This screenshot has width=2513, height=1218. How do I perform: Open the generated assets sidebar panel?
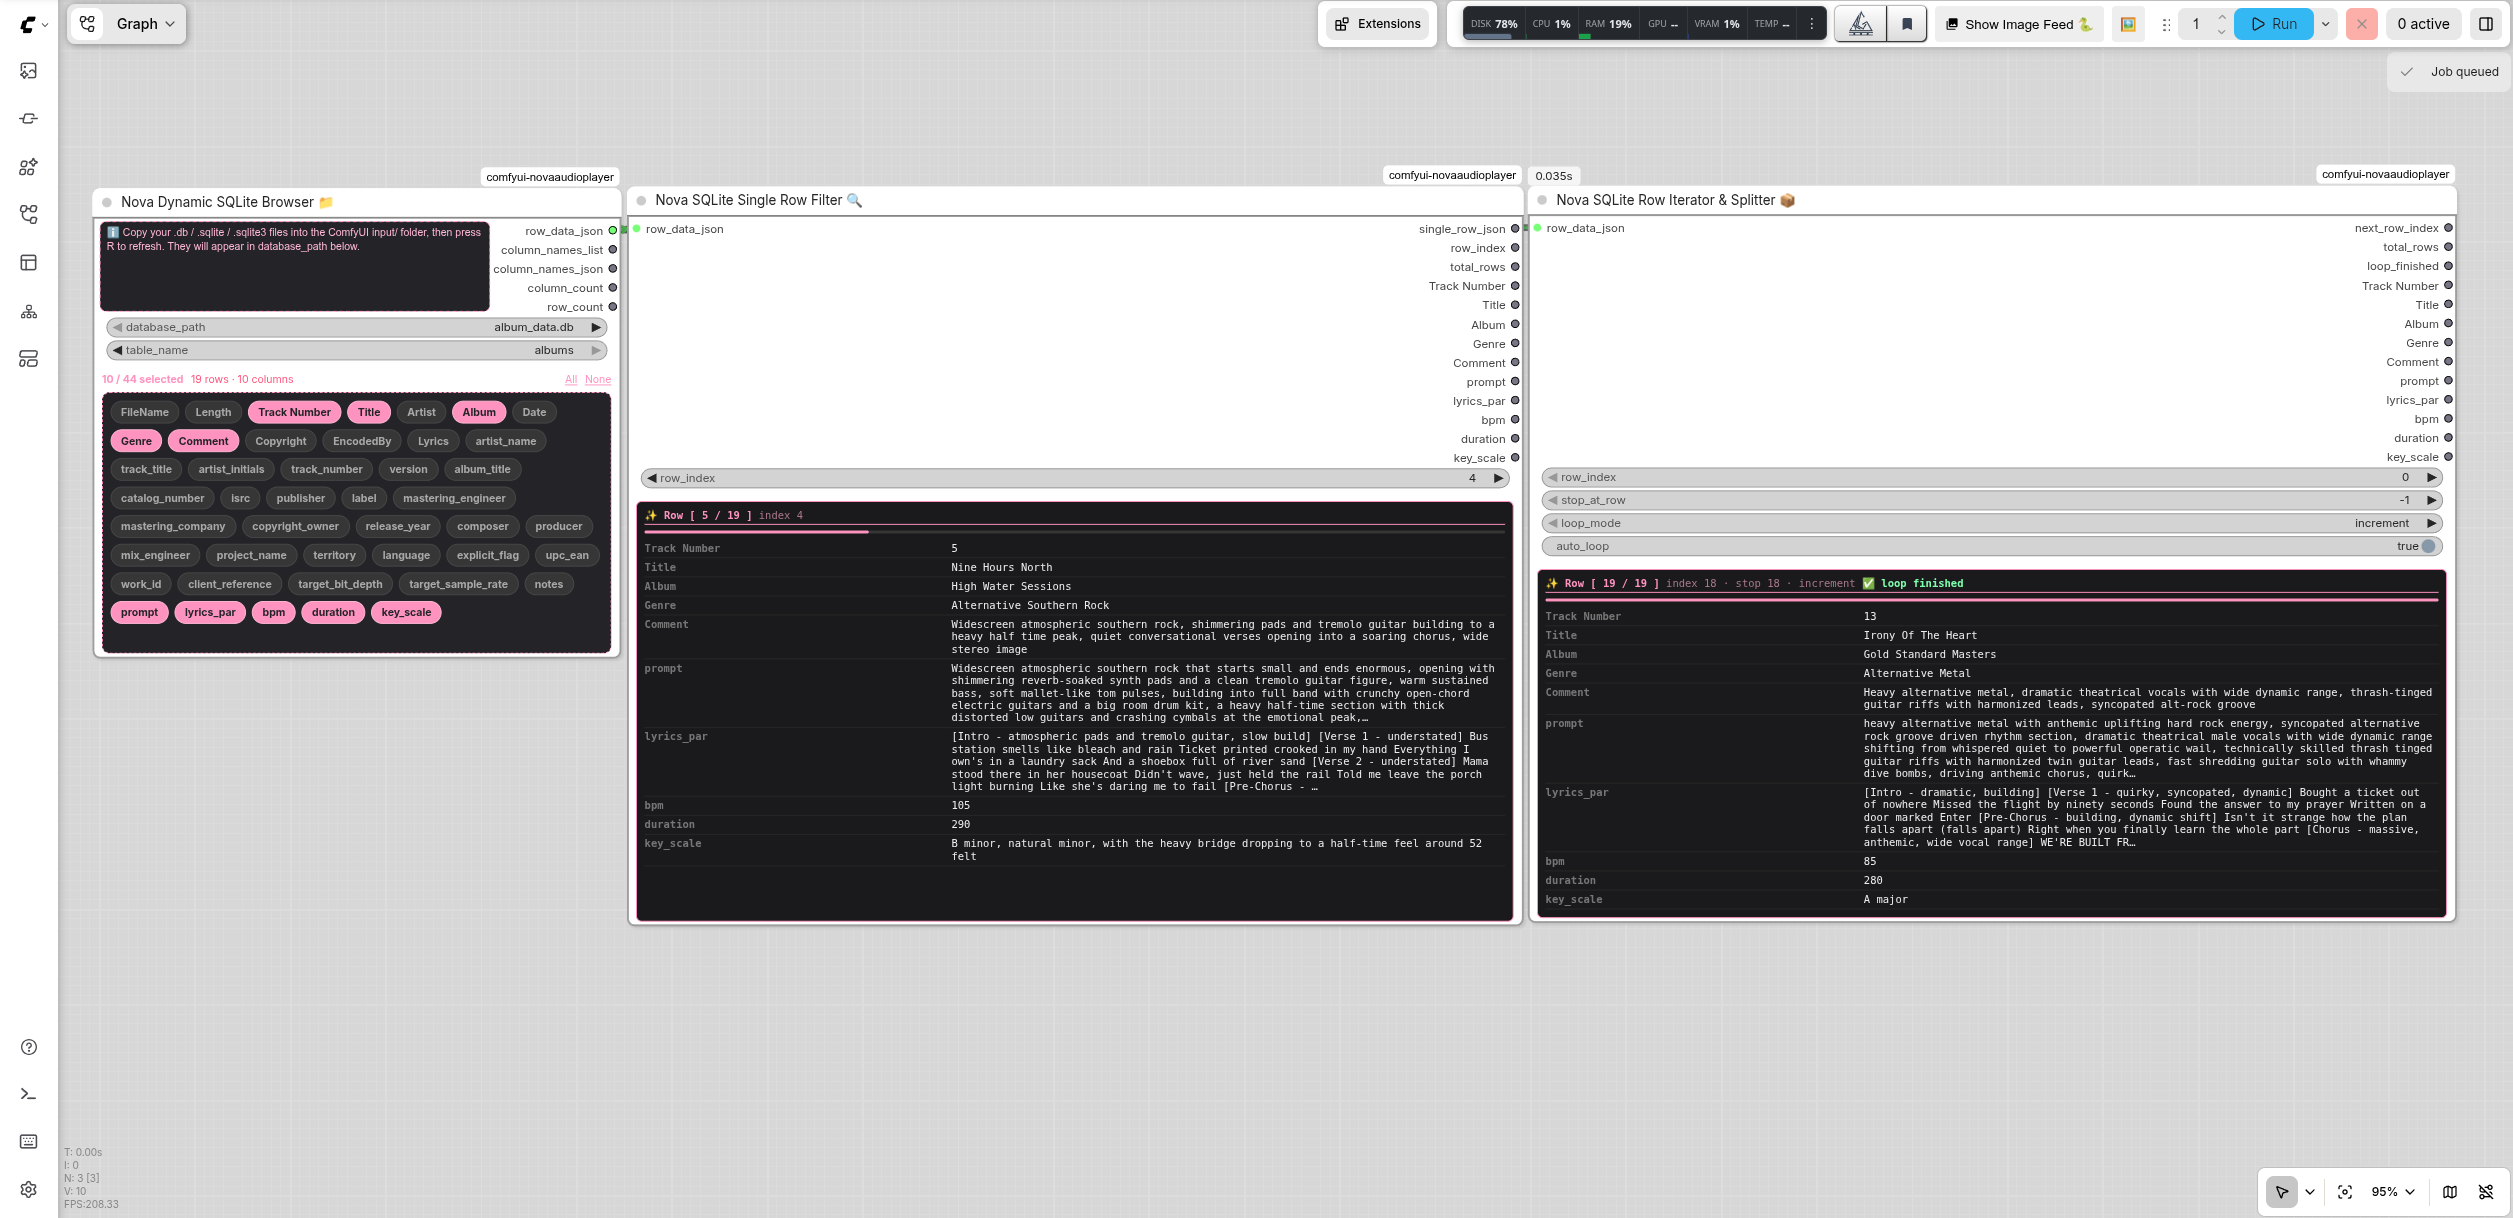click(29, 71)
